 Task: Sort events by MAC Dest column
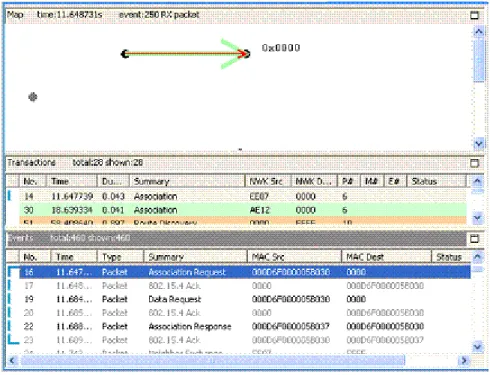click(x=386, y=257)
